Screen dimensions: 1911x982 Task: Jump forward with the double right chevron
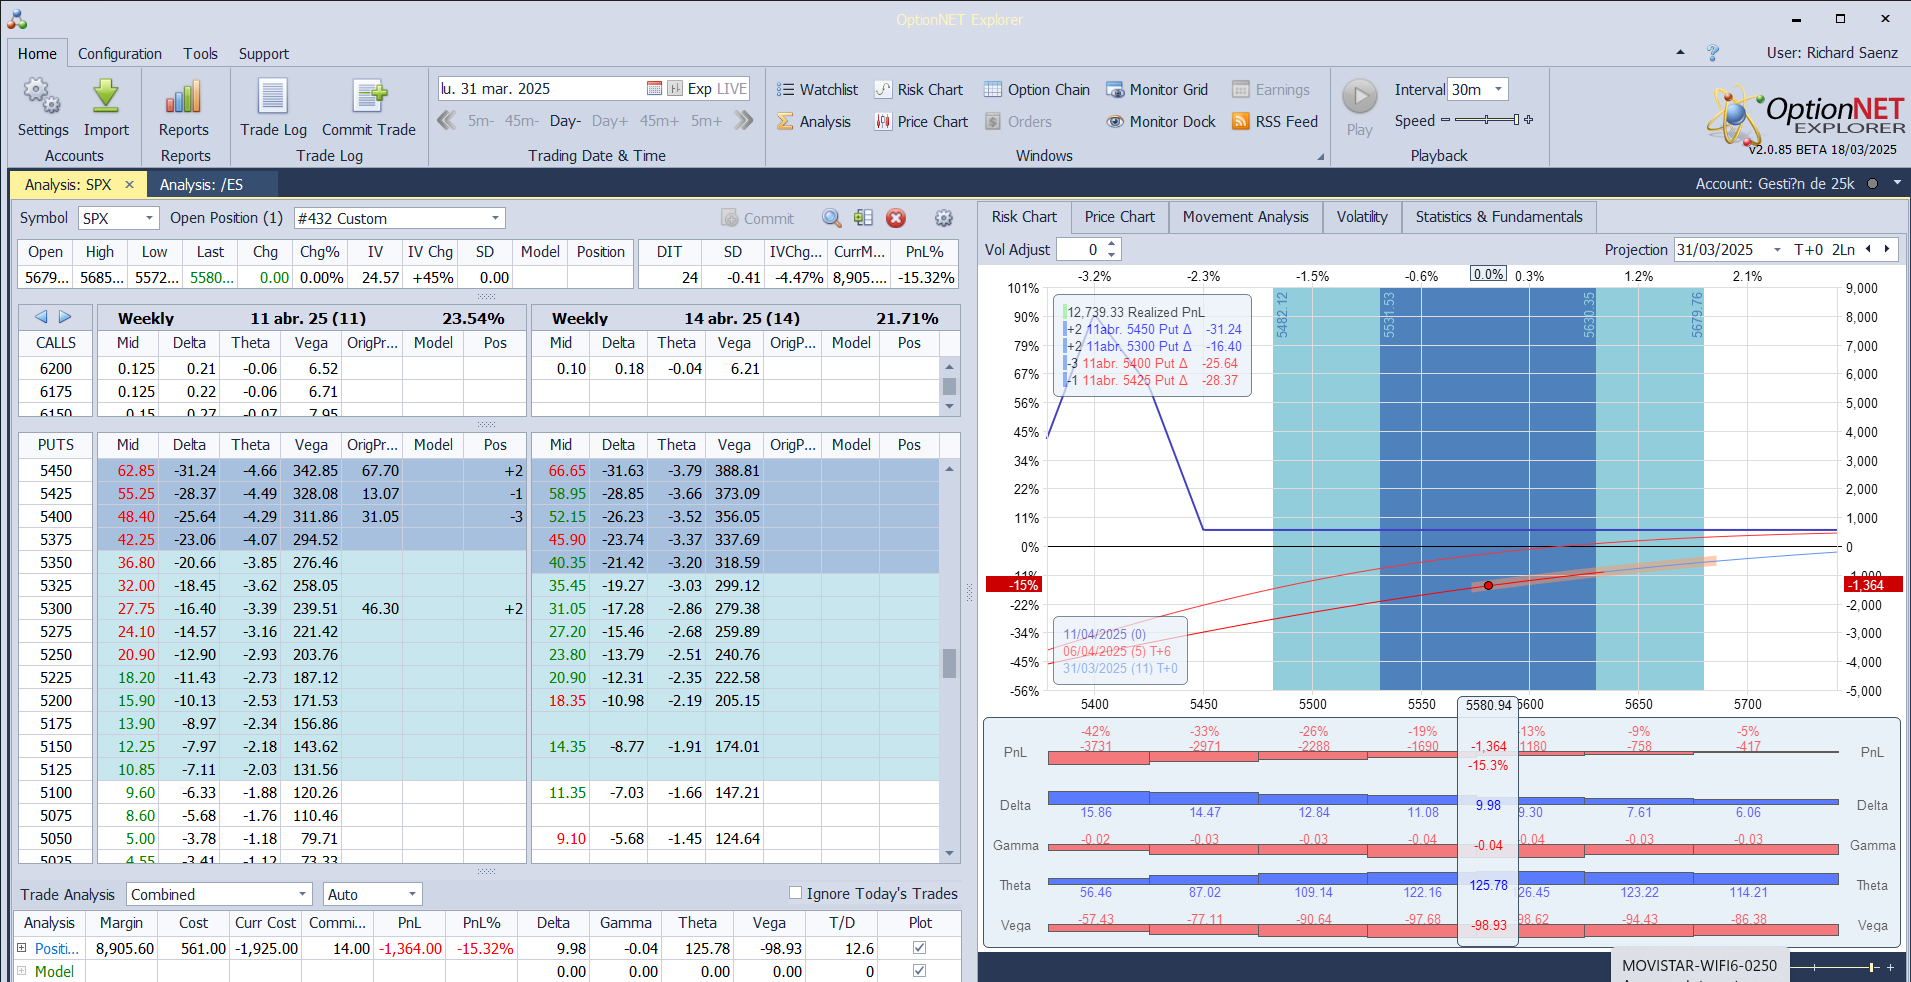tap(743, 120)
